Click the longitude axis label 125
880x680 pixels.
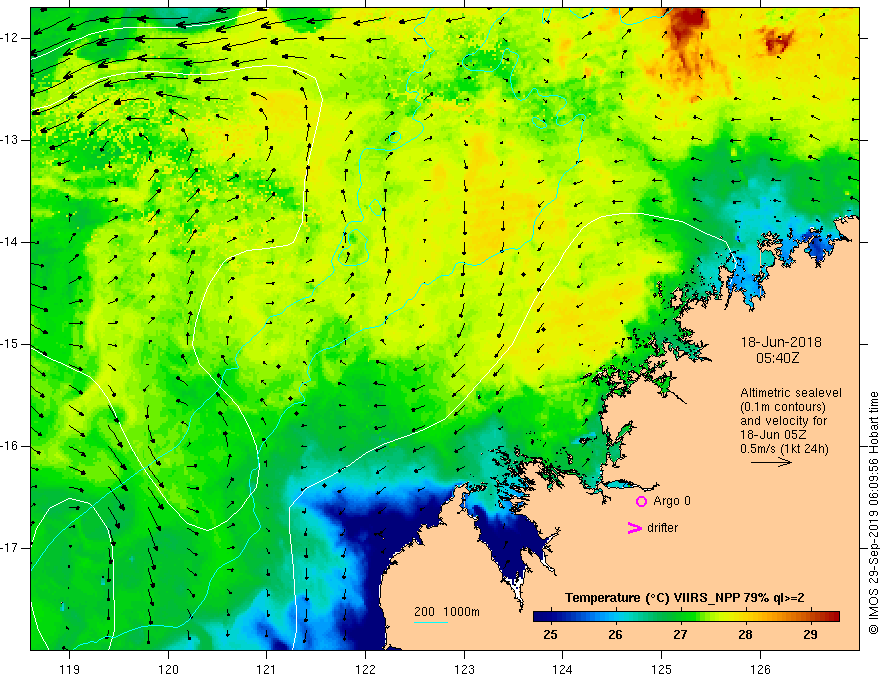pos(662,669)
